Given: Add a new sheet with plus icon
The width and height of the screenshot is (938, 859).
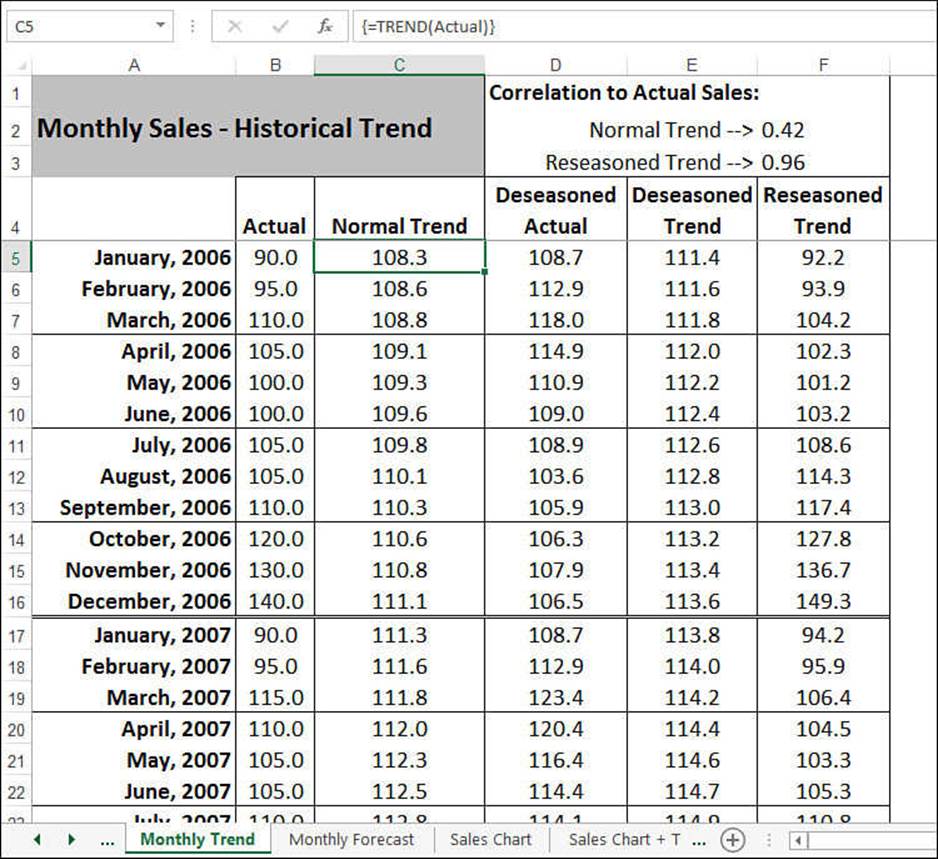Looking at the screenshot, I should tap(732, 839).
